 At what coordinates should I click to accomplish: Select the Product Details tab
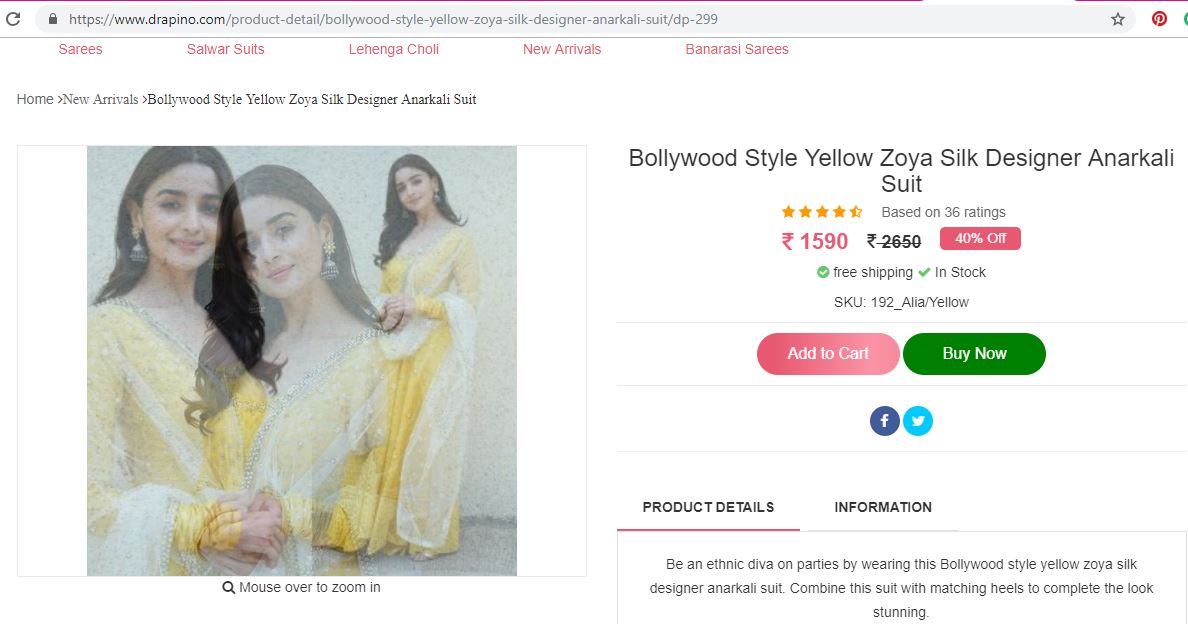click(708, 507)
